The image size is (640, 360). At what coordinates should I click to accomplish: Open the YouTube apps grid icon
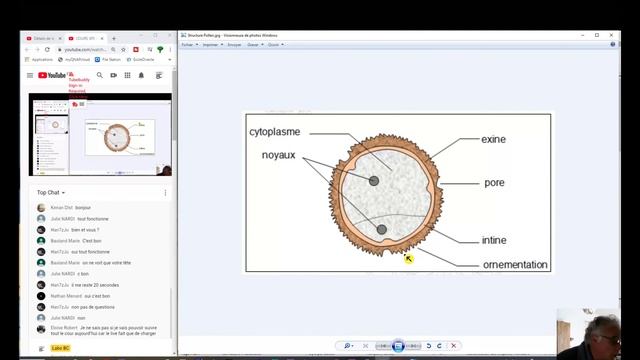click(x=127, y=75)
